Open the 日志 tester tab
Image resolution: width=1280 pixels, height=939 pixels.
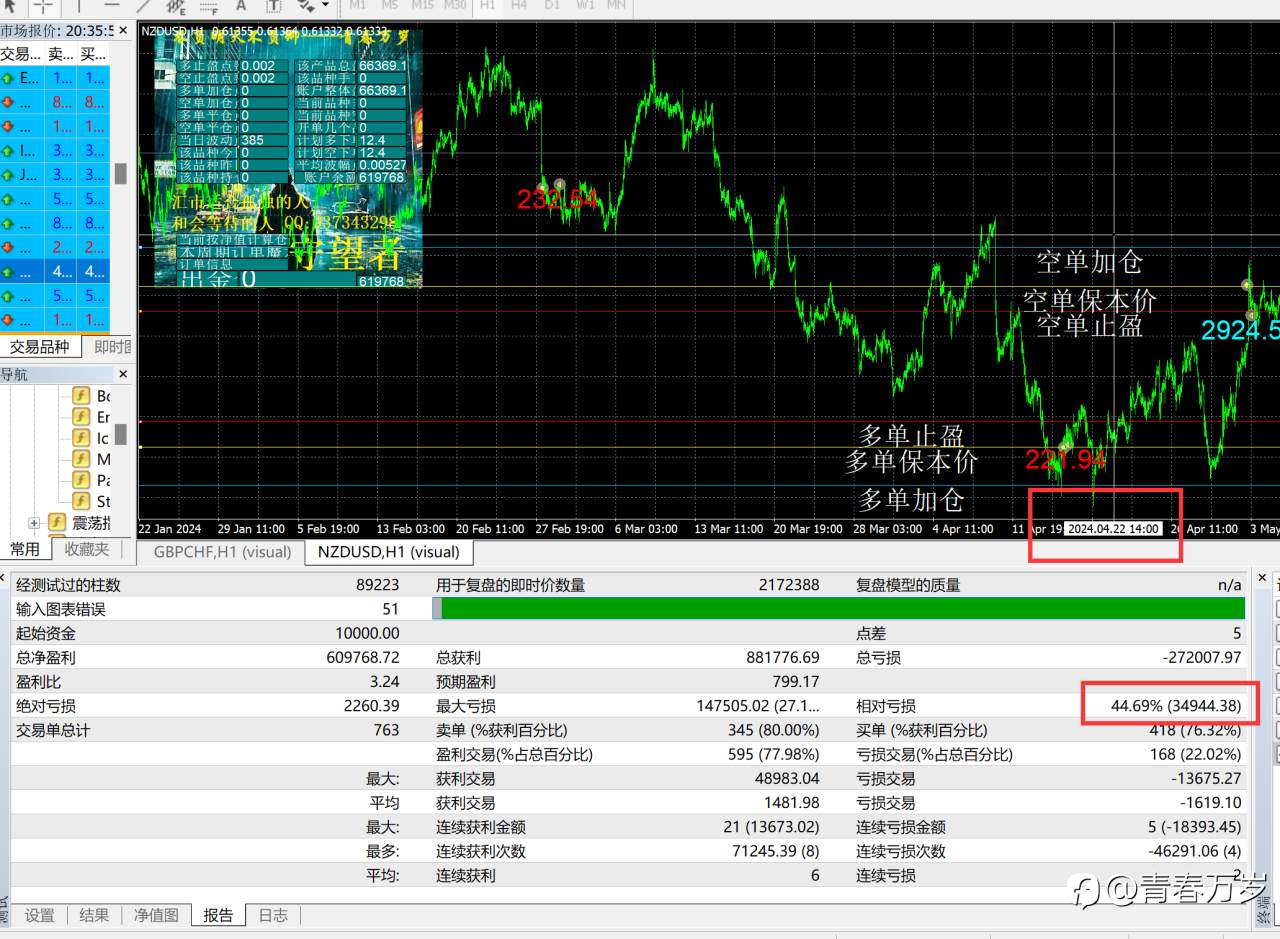pyautogui.click(x=273, y=915)
